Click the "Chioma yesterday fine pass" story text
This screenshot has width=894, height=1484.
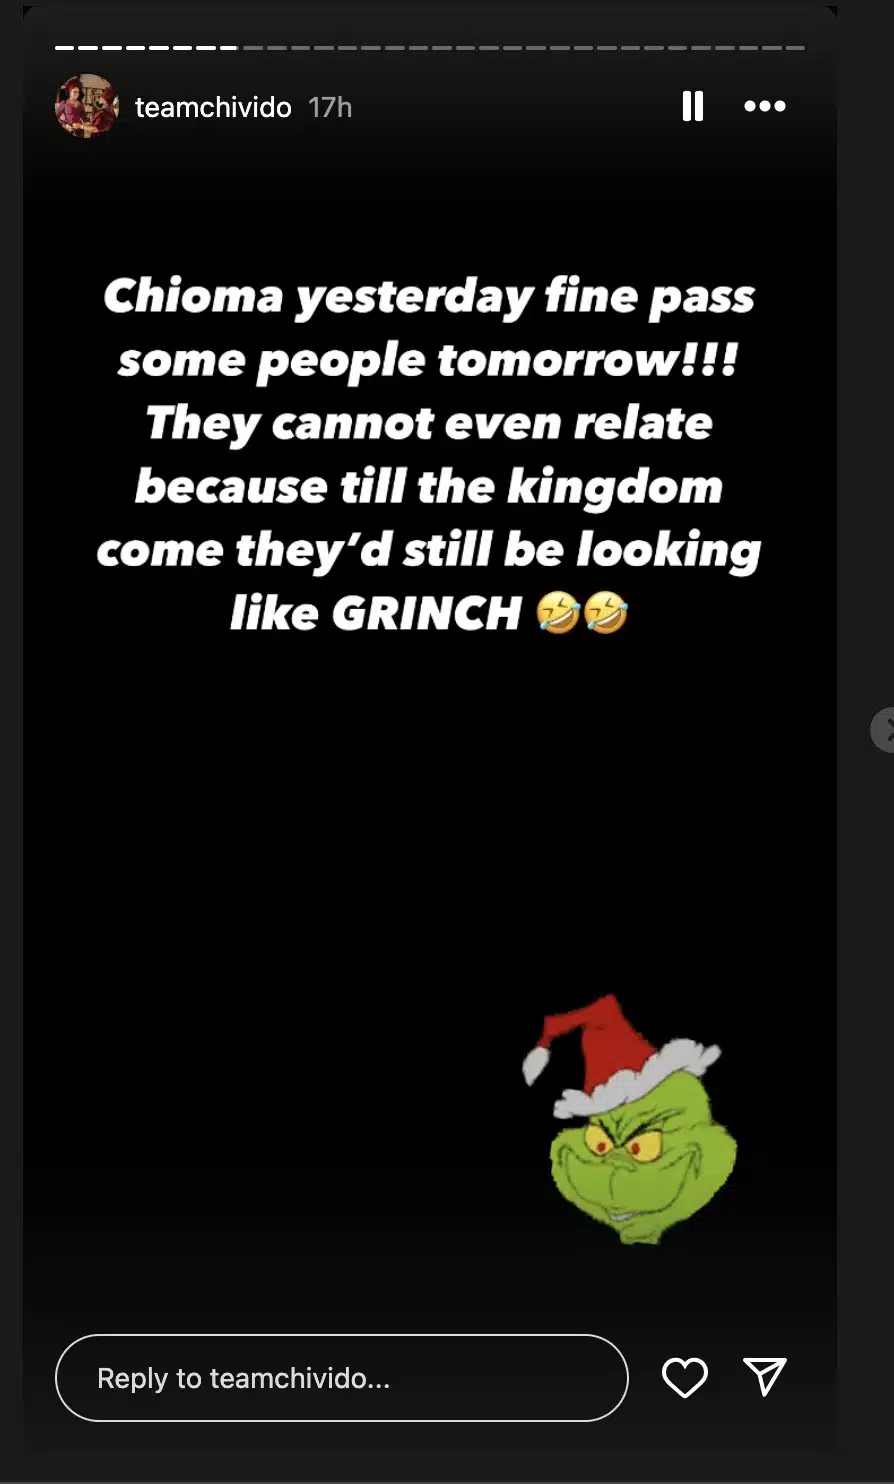[x=429, y=297]
